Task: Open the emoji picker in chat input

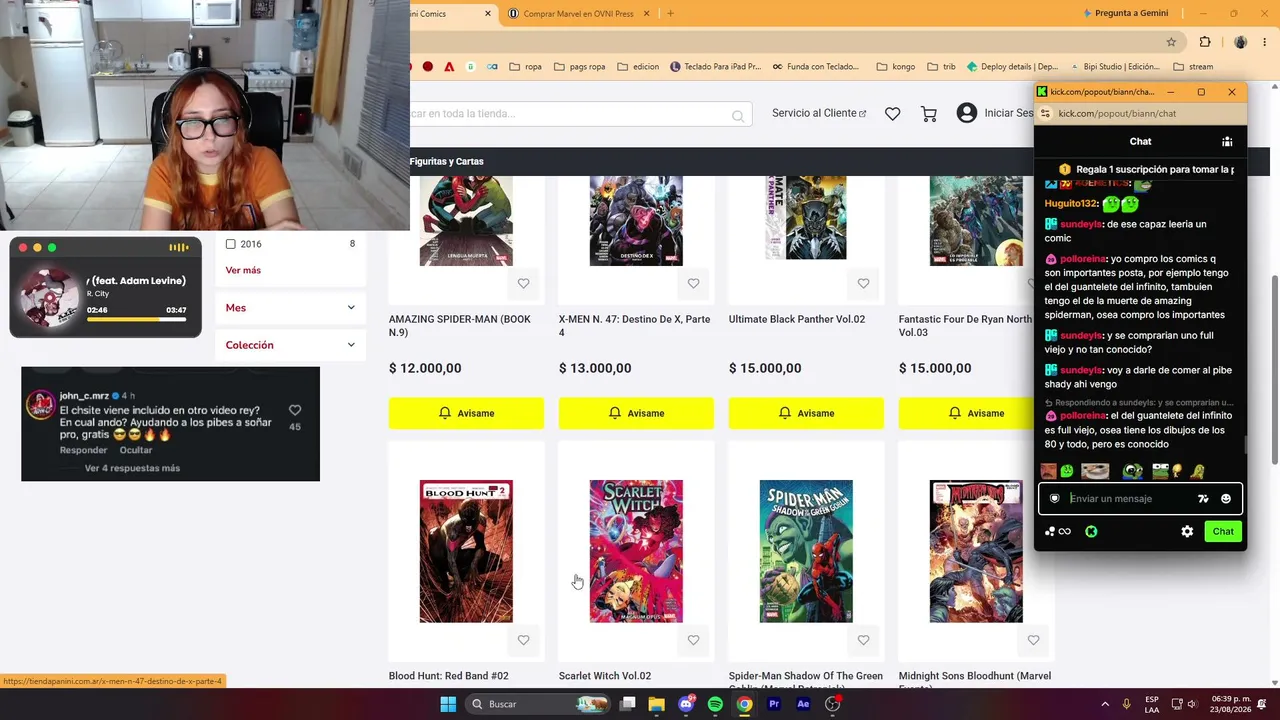Action: [x=1226, y=499]
